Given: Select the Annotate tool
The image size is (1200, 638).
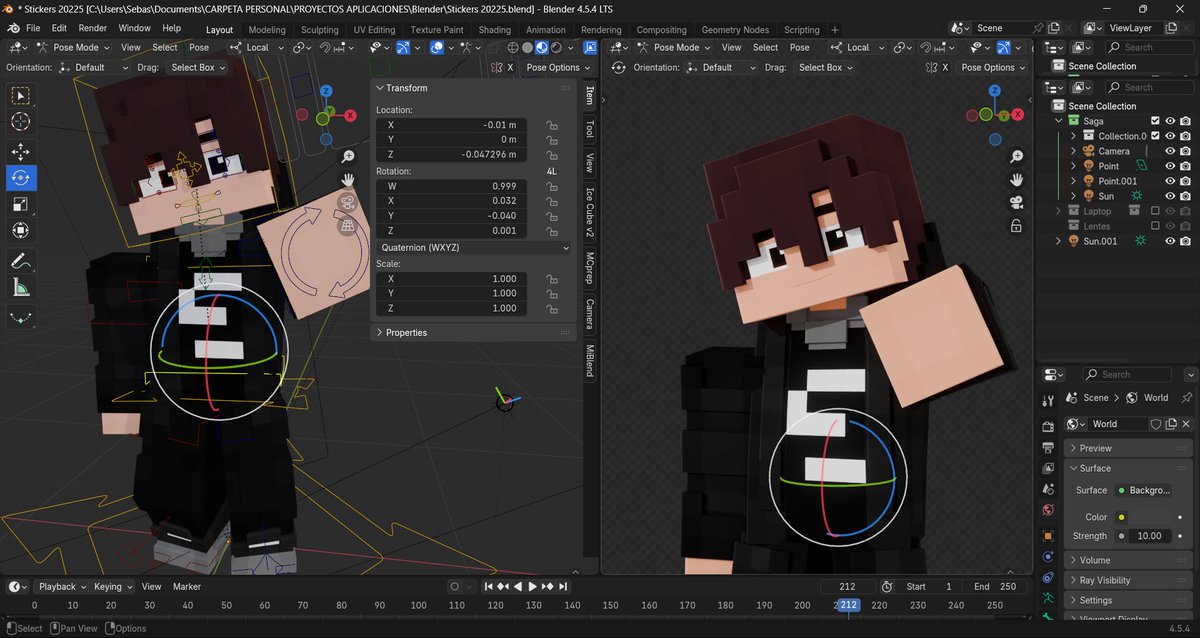Looking at the screenshot, I should [21, 261].
